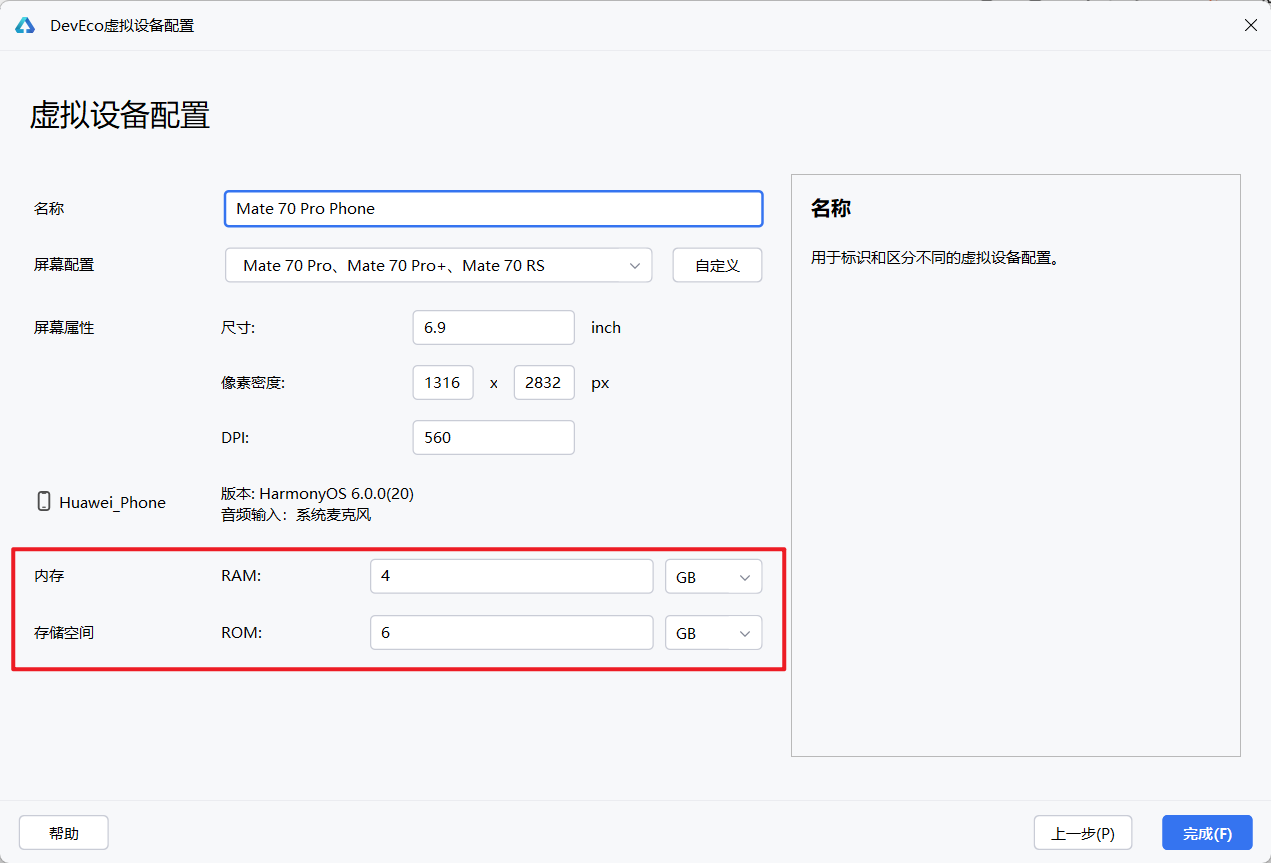Click the 屏幕属性 label
Image resolution: width=1271 pixels, height=863 pixels.
(x=64, y=327)
